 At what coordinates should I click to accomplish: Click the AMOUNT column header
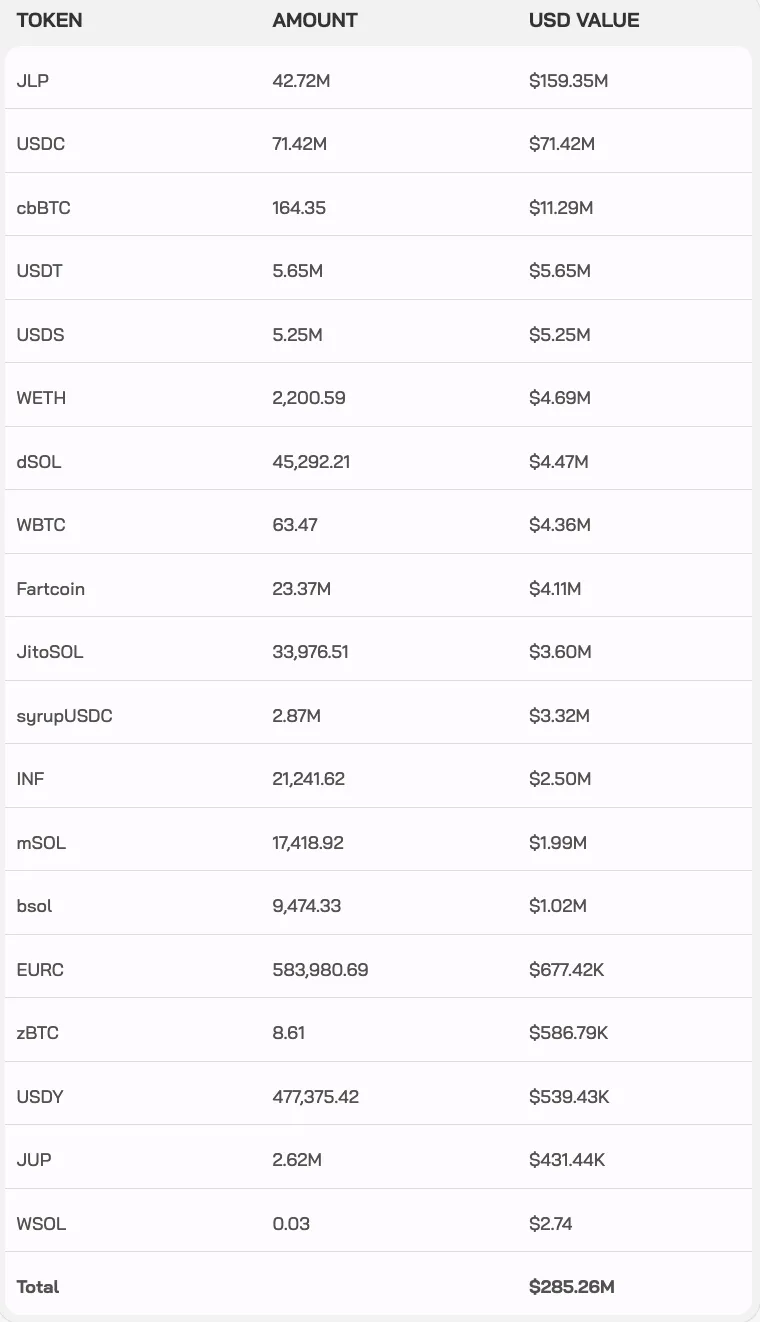pos(315,20)
